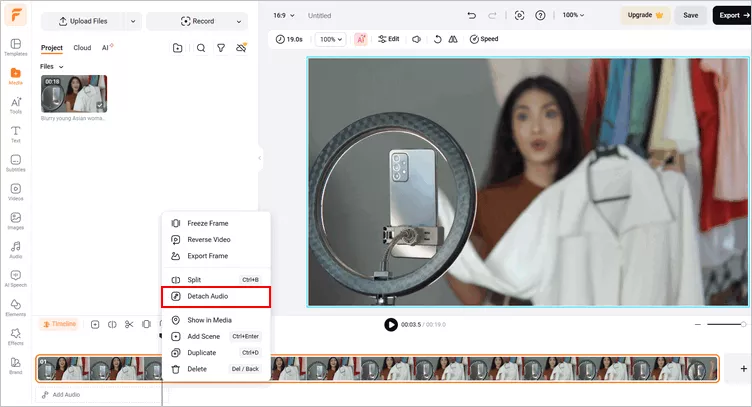Choose Reverse Video from context menu
Viewport: 752px width, 407px height.
216,240
